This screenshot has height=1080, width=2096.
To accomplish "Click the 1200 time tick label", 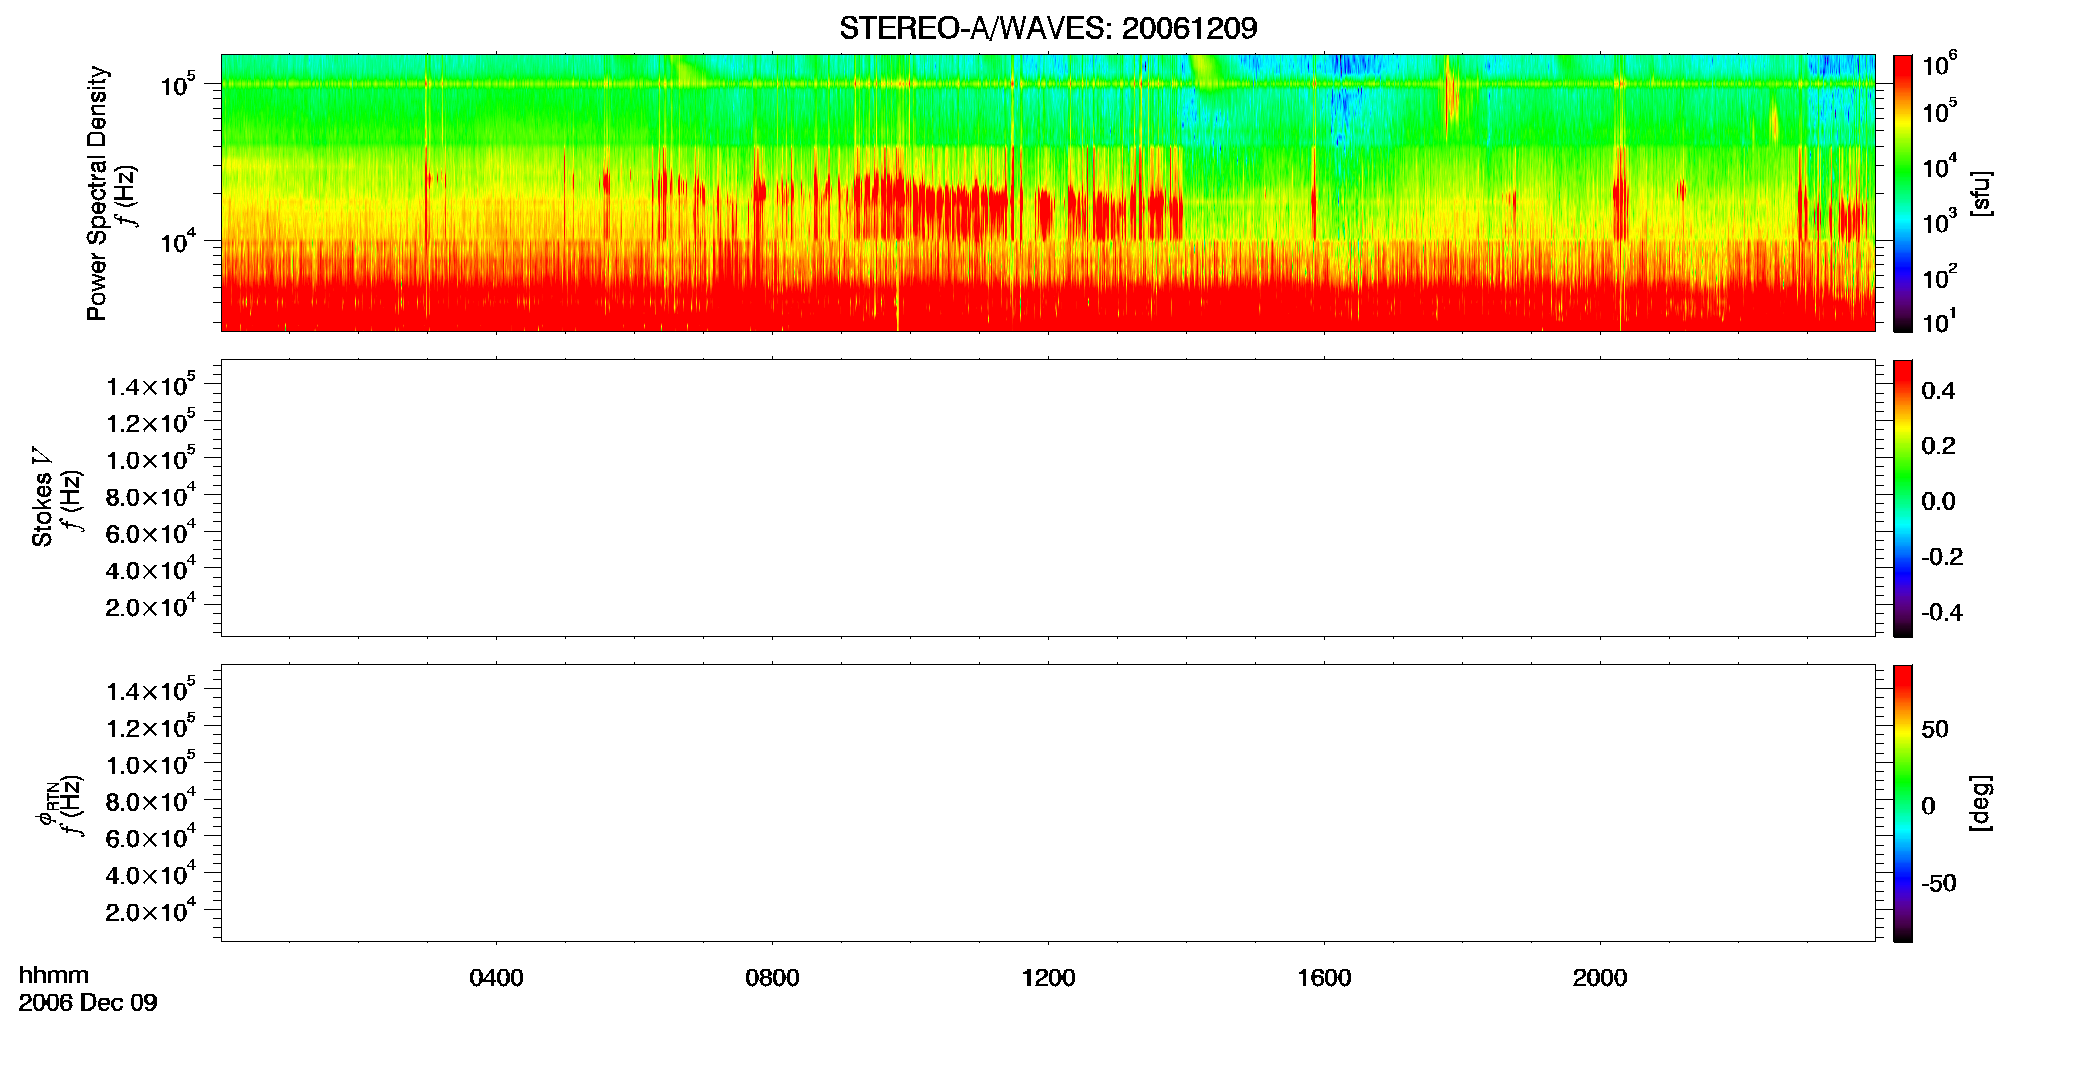I will point(1048,978).
